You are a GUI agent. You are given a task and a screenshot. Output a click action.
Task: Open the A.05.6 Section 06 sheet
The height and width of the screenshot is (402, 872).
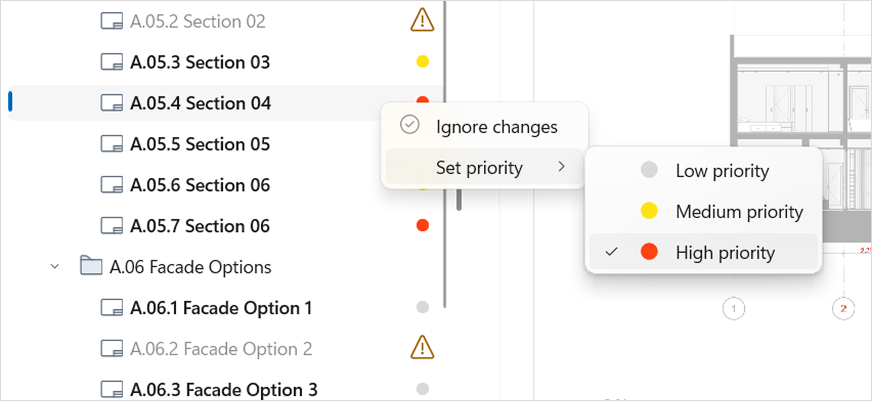(199, 185)
